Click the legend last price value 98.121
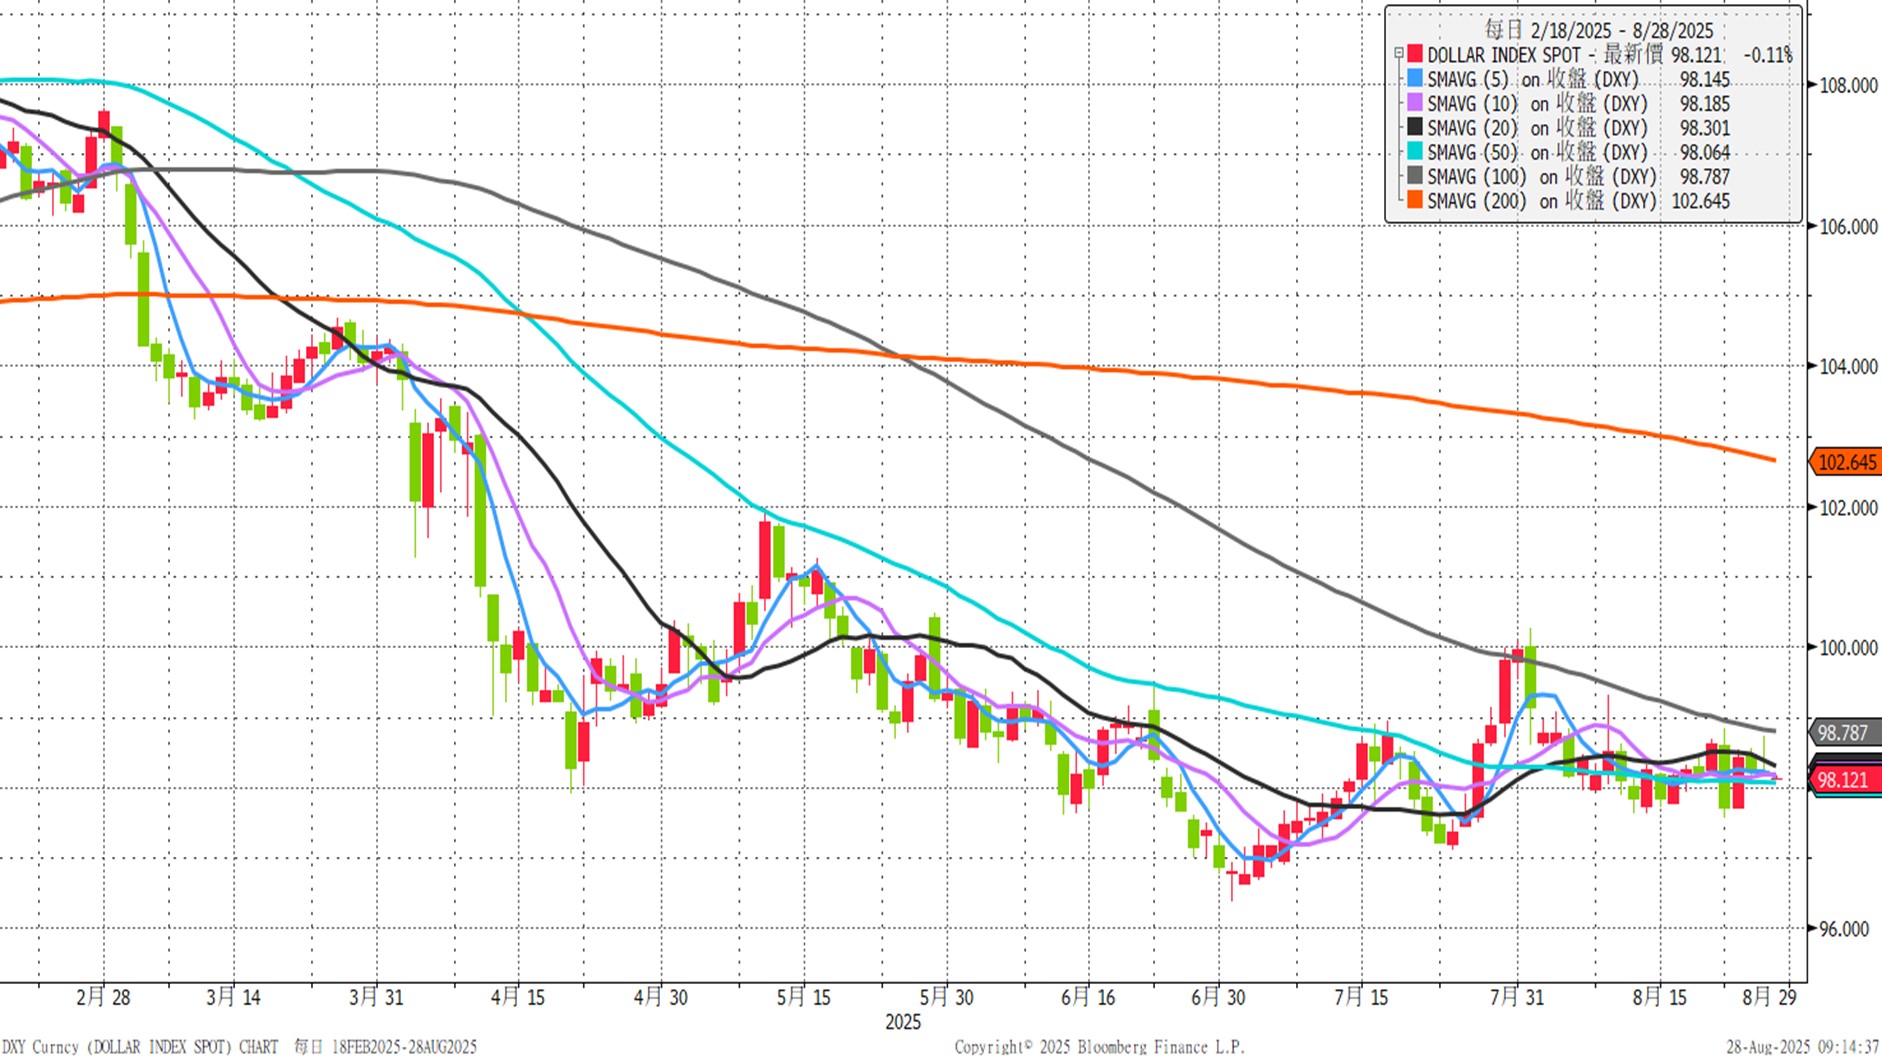This screenshot has width=1882, height=1058. click(1697, 55)
